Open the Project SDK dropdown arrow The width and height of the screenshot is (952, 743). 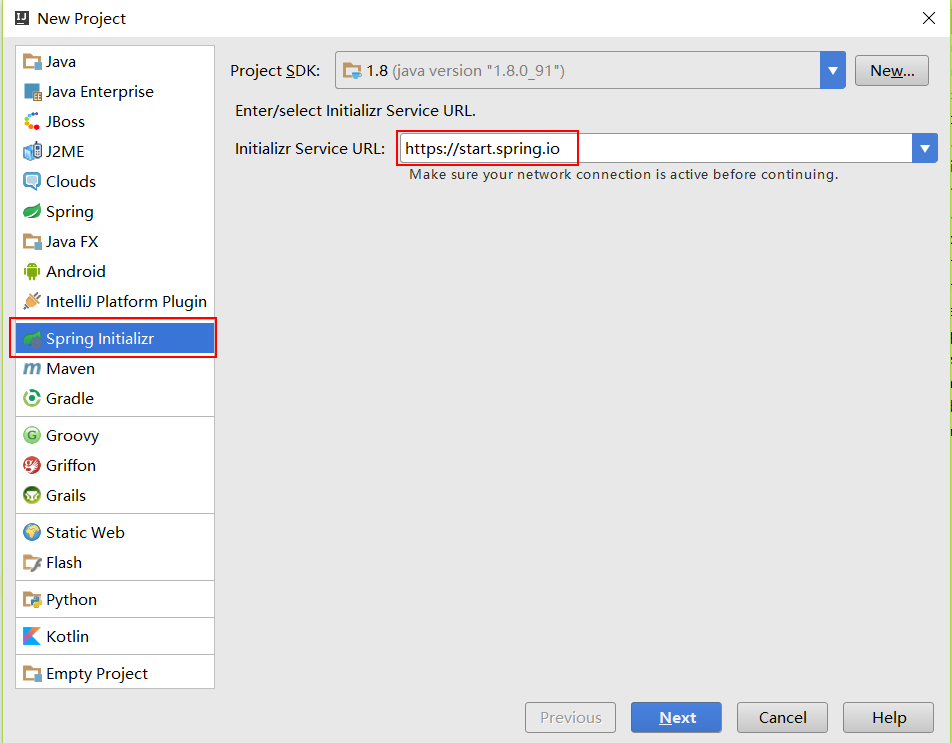(x=833, y=70)
